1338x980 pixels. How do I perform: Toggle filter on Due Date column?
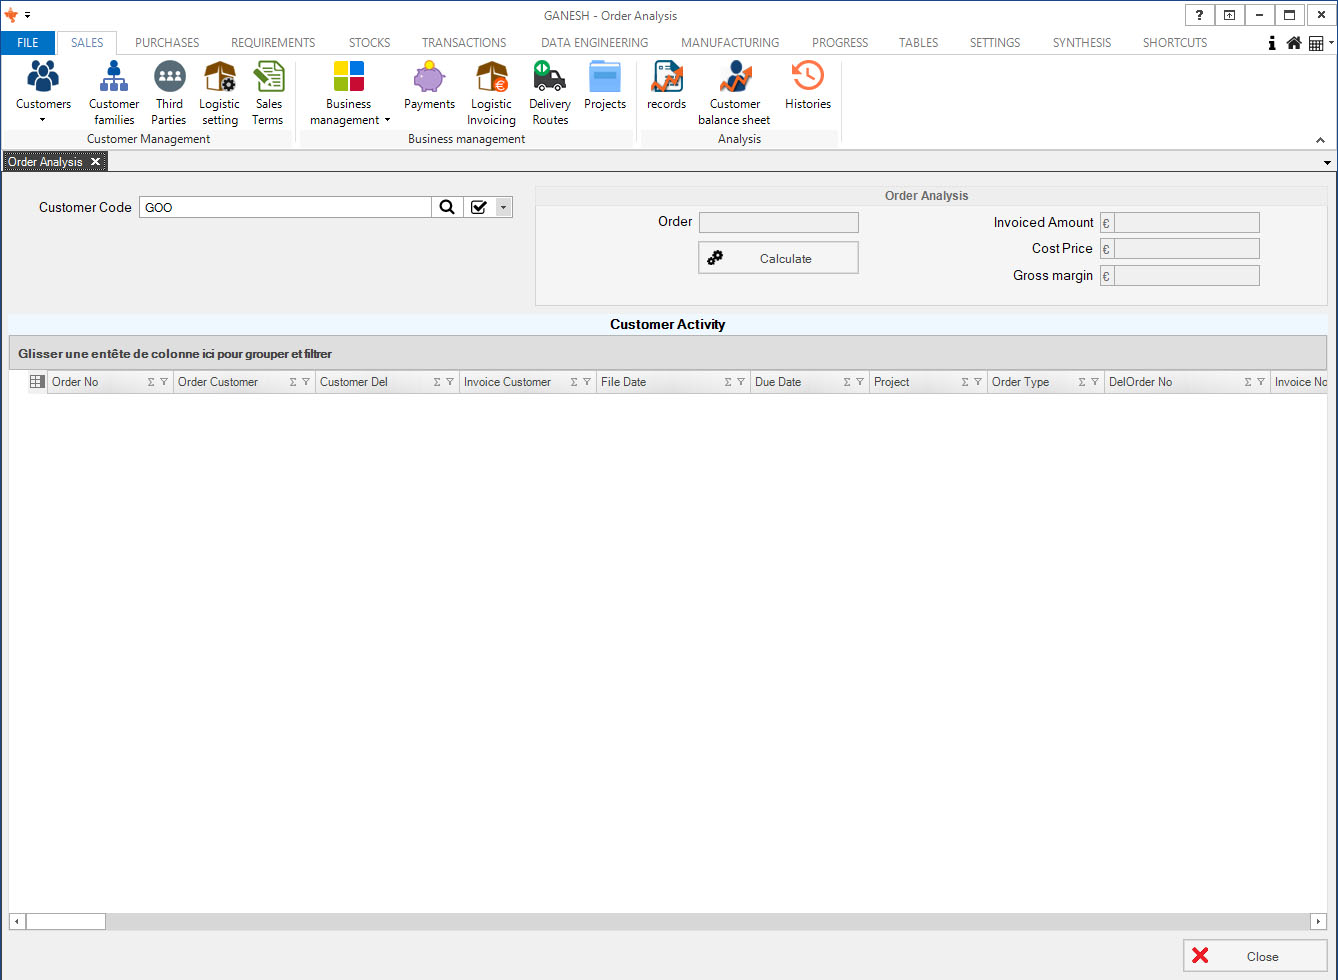tap(860, 382)
